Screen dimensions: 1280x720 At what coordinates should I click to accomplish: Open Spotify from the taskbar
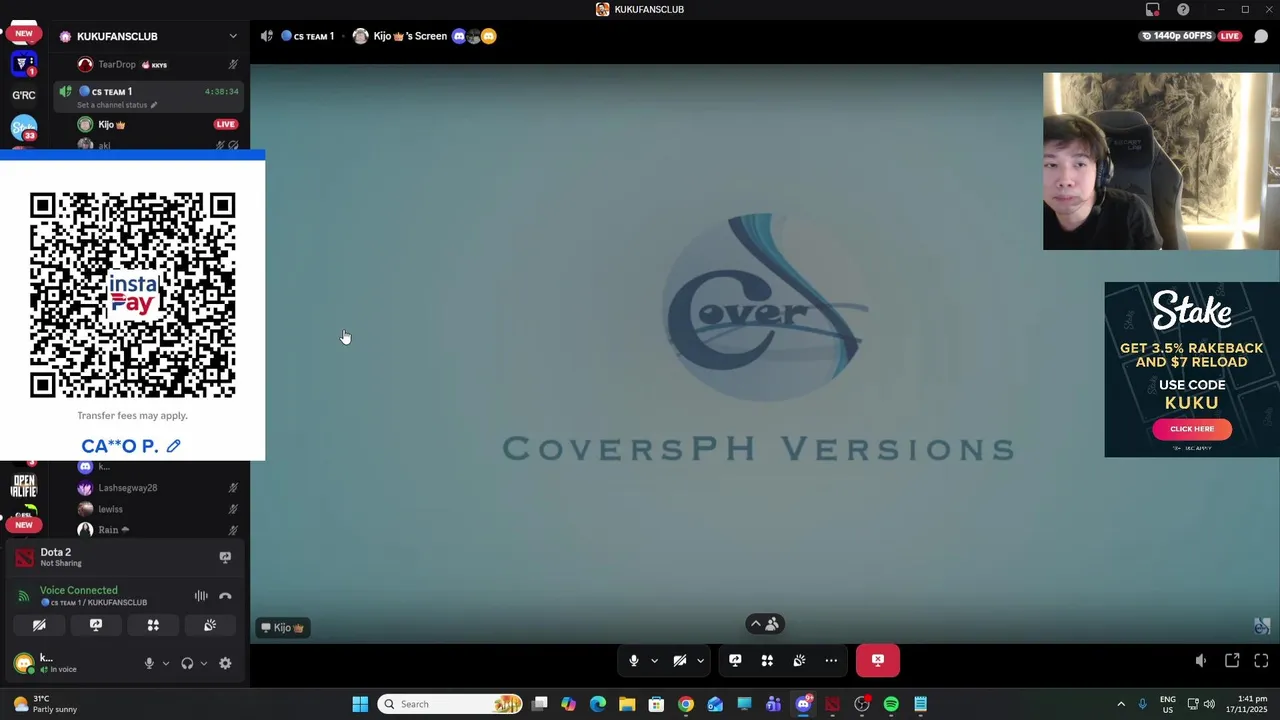891,704
